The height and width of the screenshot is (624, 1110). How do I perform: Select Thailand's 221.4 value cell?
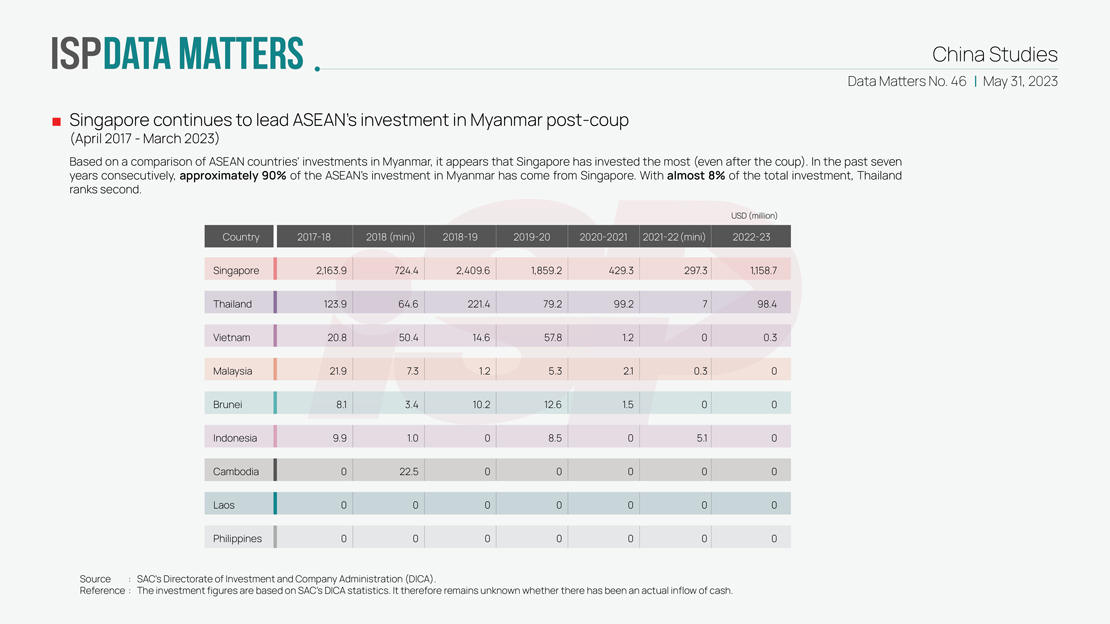click(x=474, y=304)
